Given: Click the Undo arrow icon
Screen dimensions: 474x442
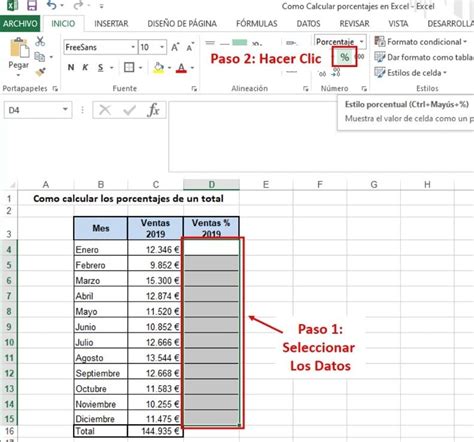Looking at the screenshot, I should [x=52, y=5].
